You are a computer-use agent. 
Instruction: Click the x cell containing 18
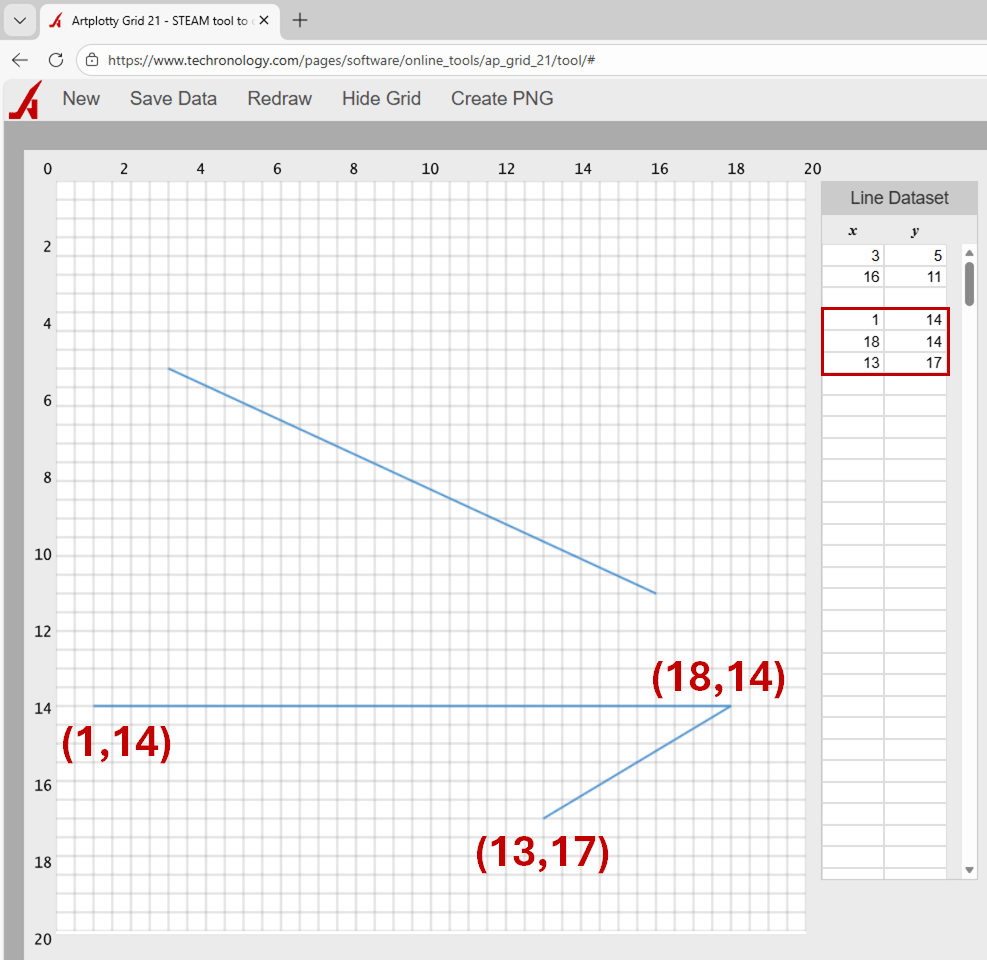pos(853,341)
